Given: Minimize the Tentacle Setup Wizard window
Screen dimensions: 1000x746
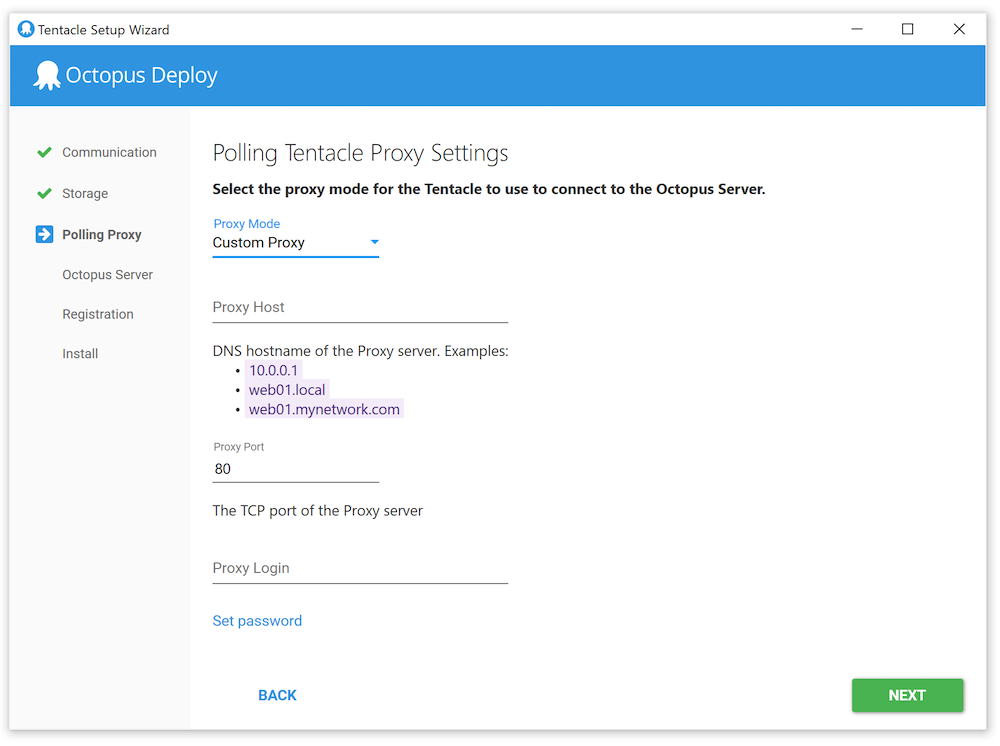Looking at the screenshot, I should (x=857, y=29).
